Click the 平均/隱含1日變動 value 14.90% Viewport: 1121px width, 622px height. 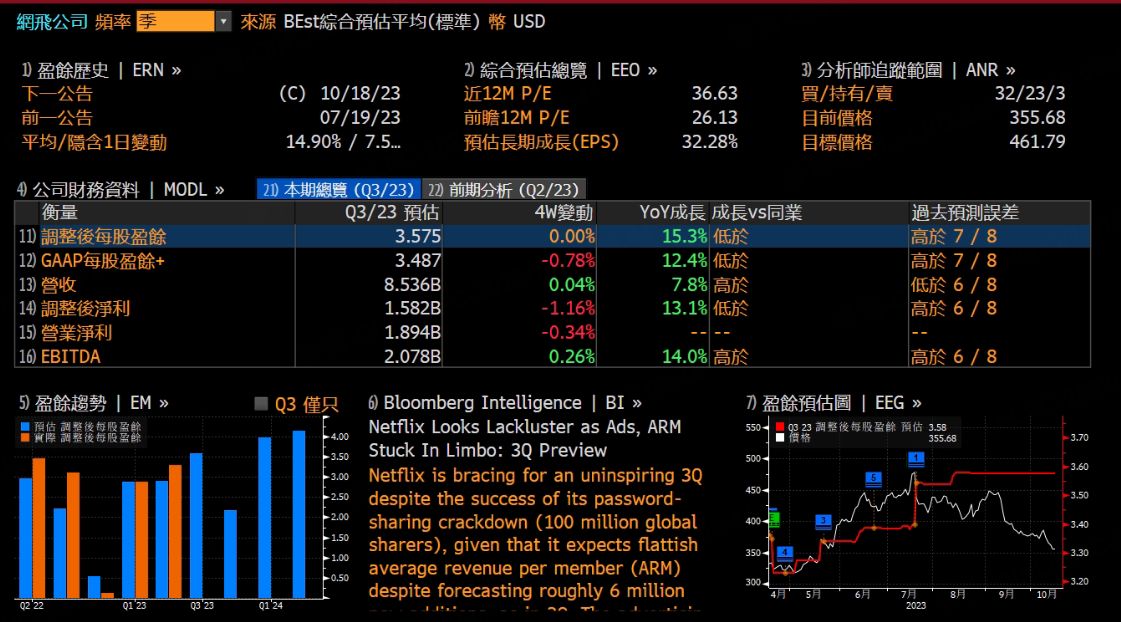click(x=314, y=142)
